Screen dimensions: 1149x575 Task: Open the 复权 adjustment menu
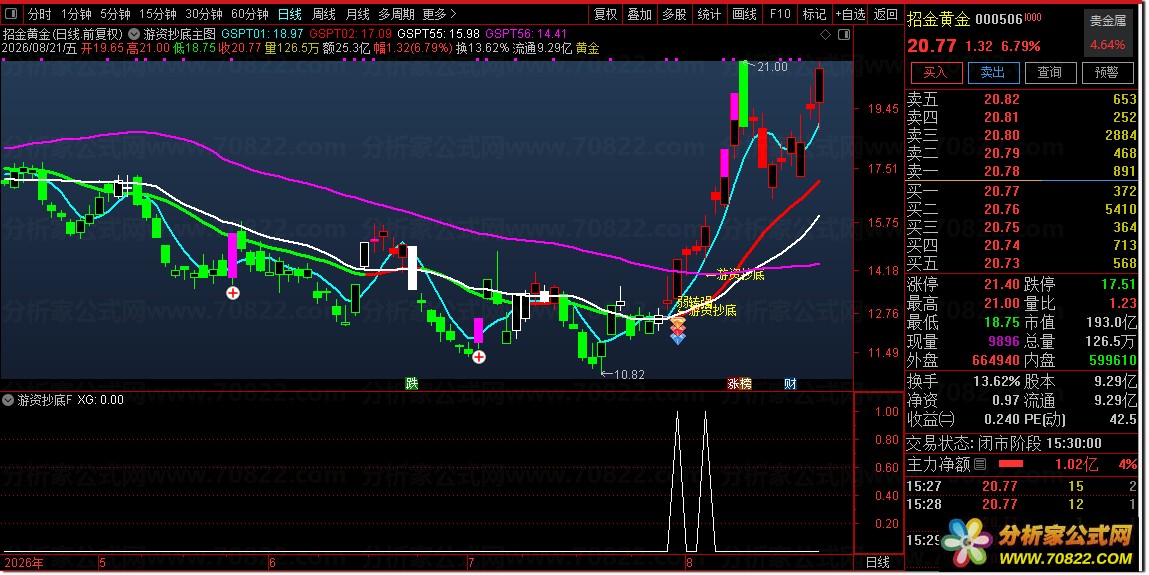click(x=605, y=14)
